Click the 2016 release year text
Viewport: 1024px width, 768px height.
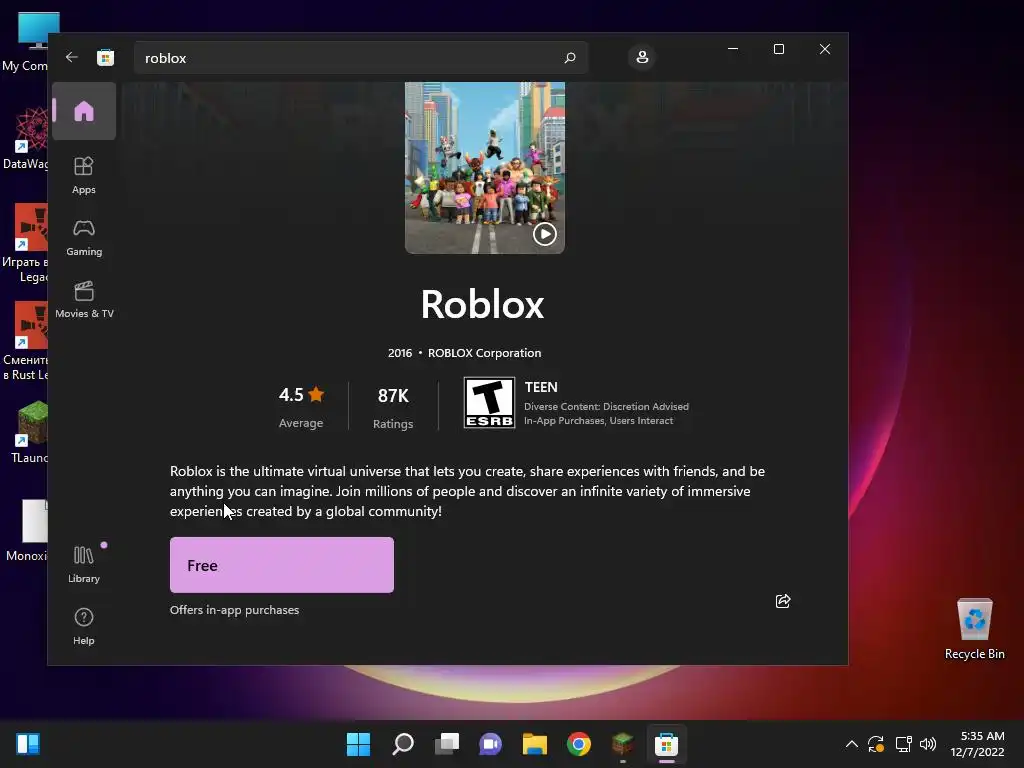tap(400, 353)
